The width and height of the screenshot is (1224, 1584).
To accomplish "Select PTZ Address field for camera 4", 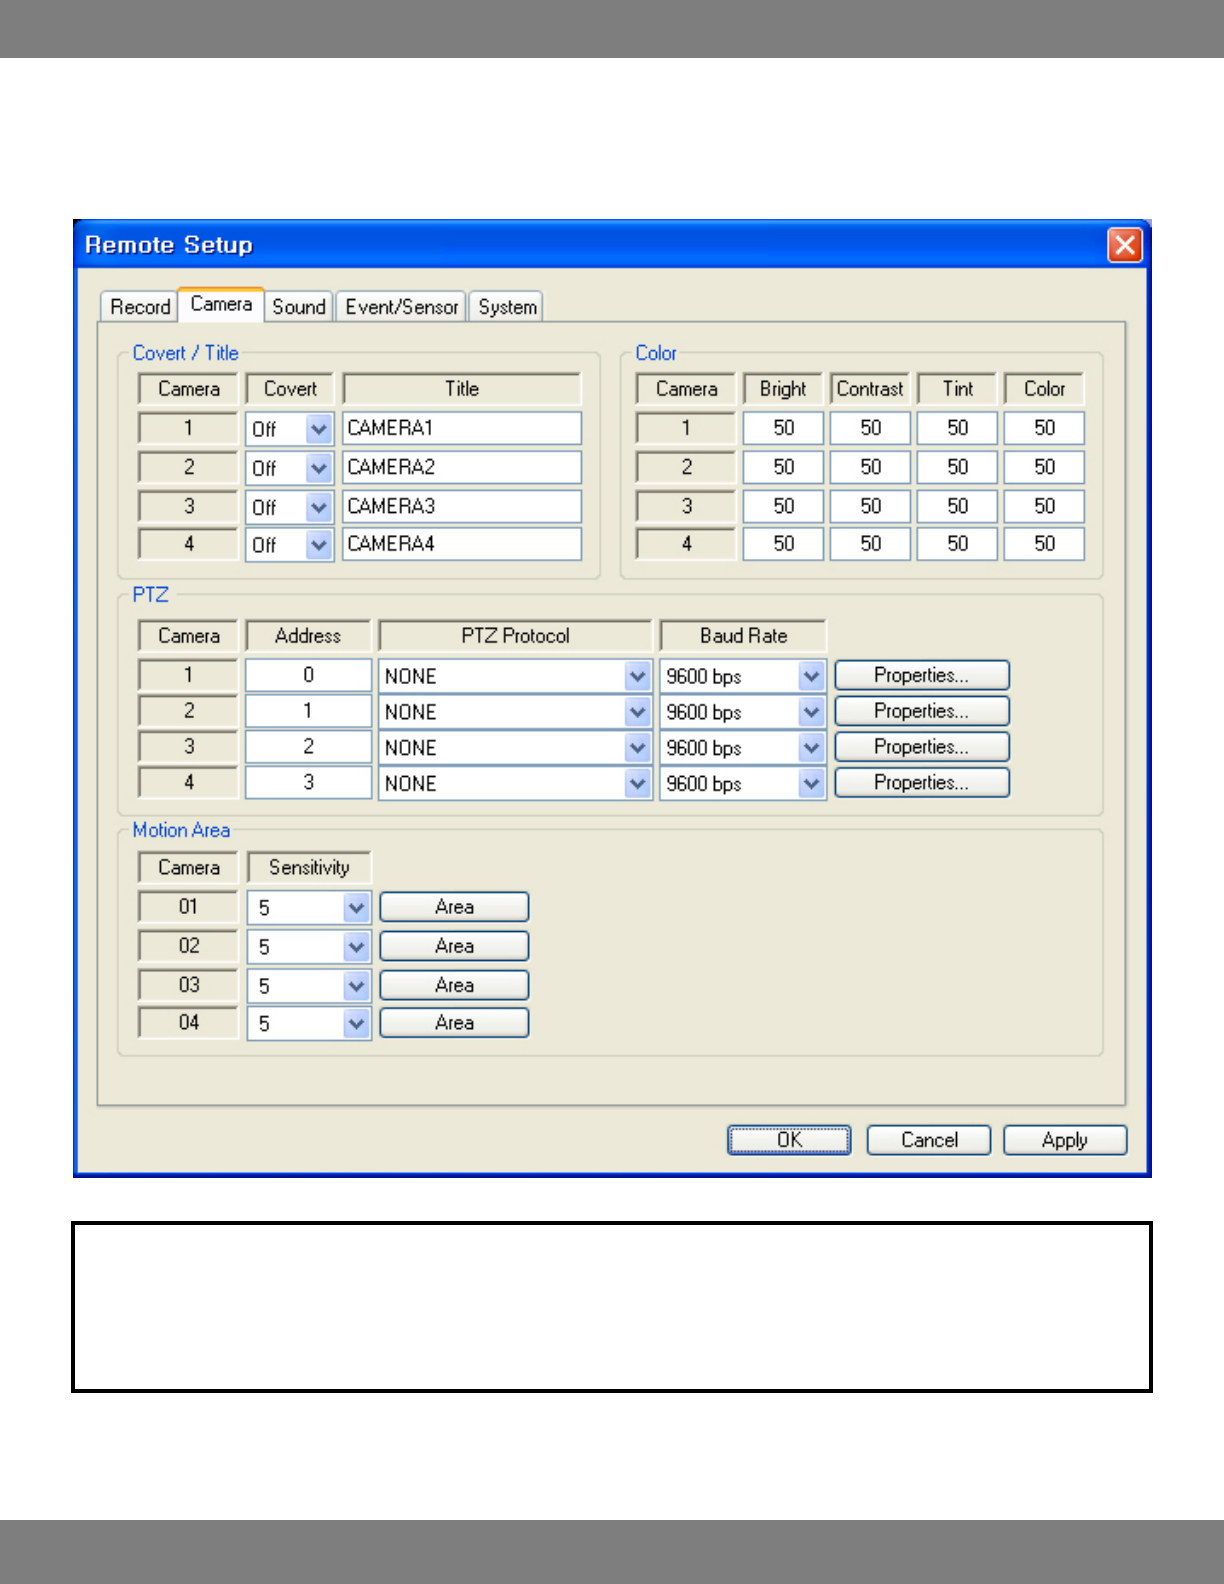I will coord(308,783).
